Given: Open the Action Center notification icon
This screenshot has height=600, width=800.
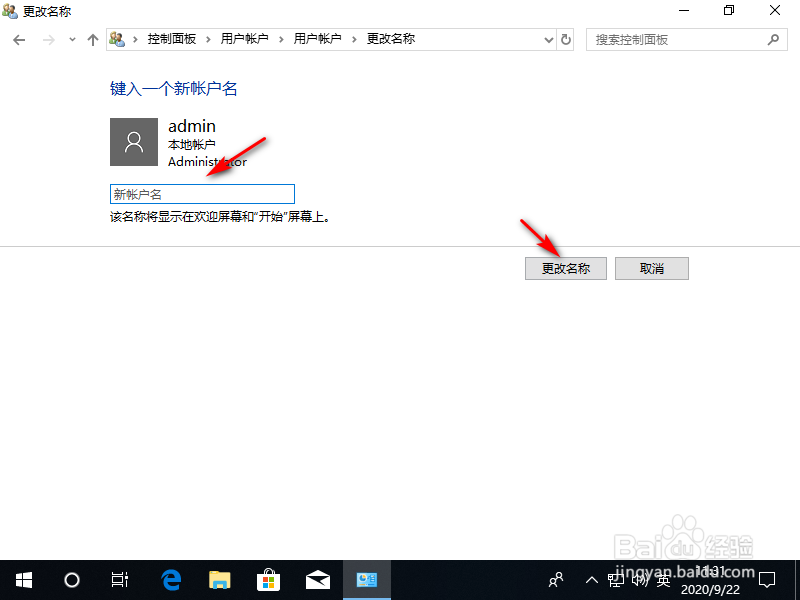Looking at the screenshot, I should click(767, 580).
